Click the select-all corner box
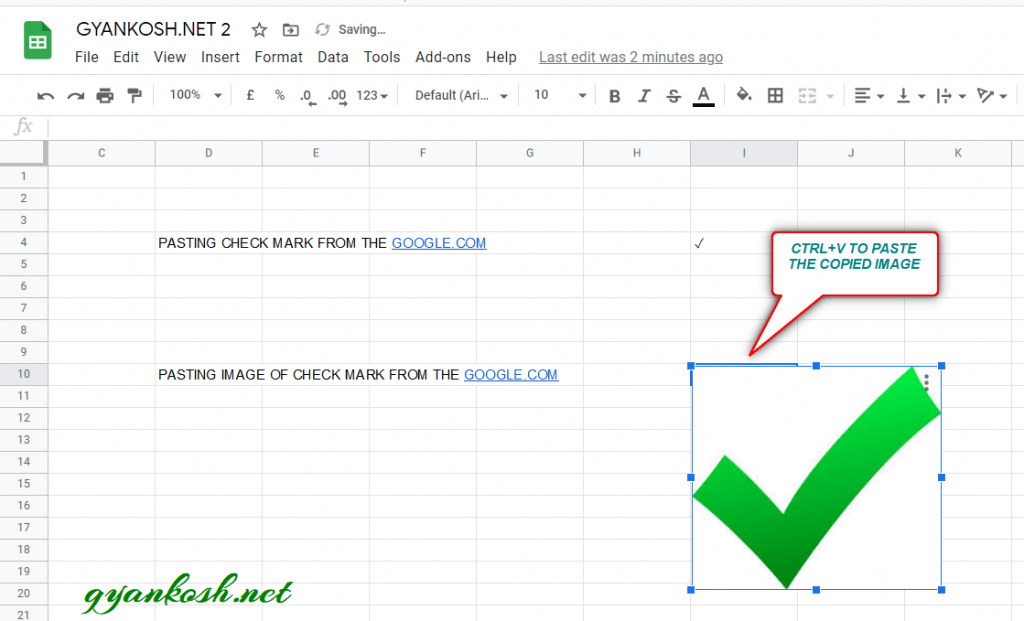 [24, 153]
